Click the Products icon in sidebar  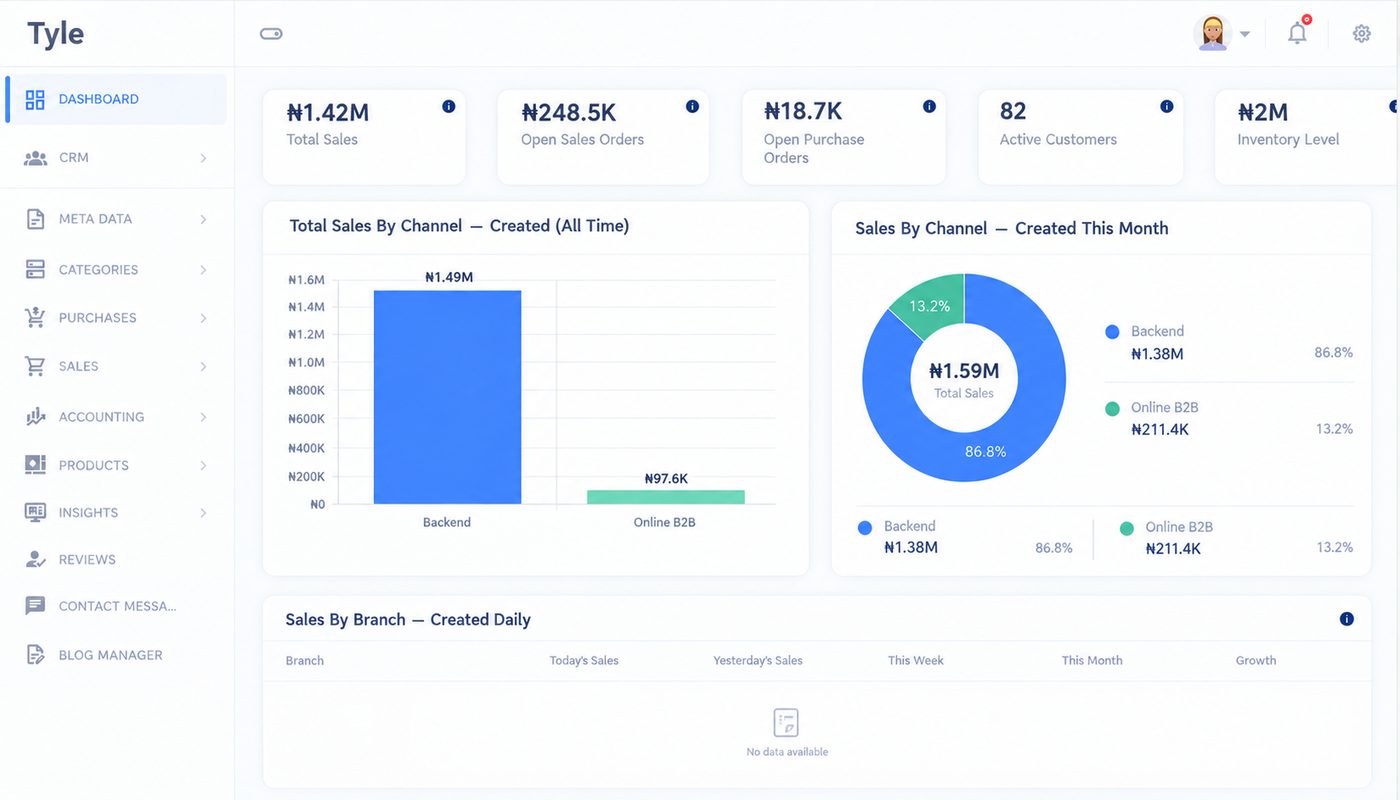(x=35, y=465)
